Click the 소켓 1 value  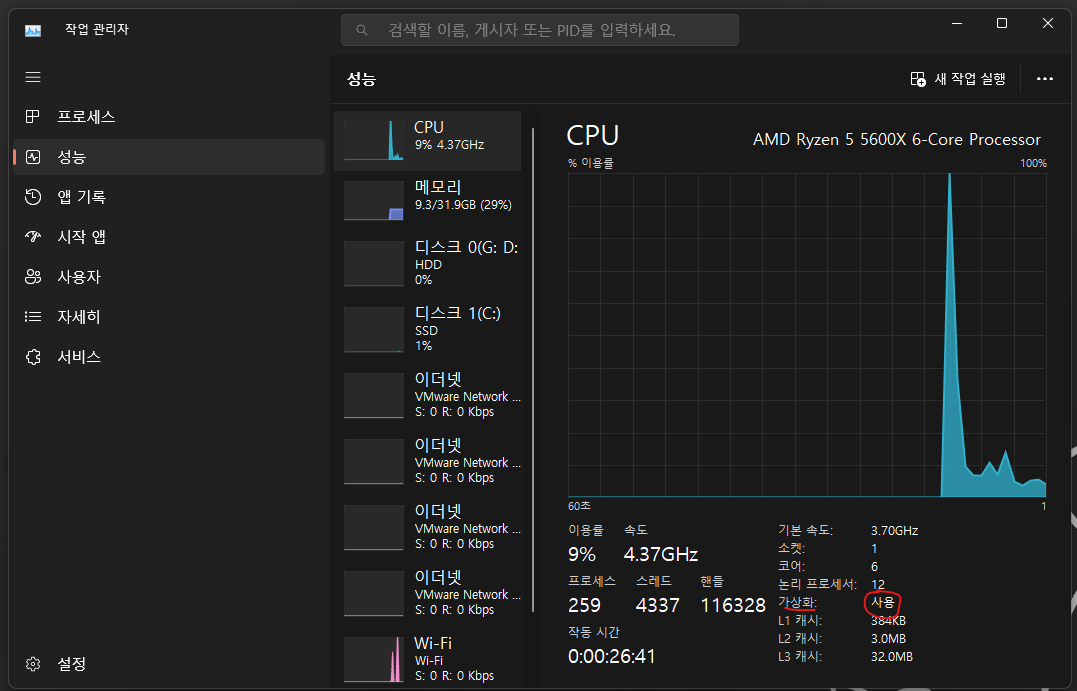coord(874,549)
